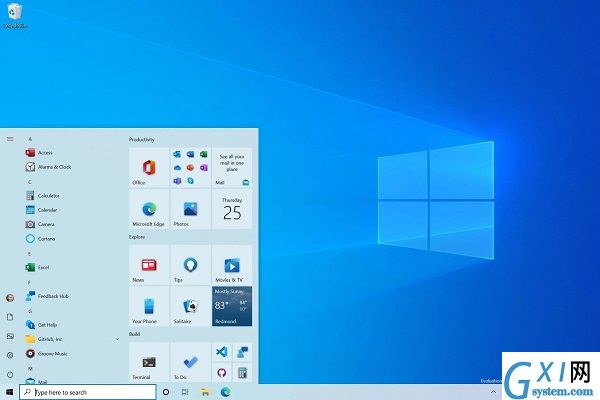Click the Windows Start button

[x=10, y=392]
